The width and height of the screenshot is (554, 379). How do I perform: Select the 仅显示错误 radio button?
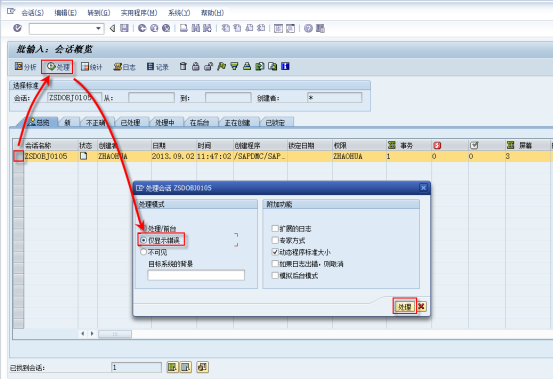click(143, 240)
